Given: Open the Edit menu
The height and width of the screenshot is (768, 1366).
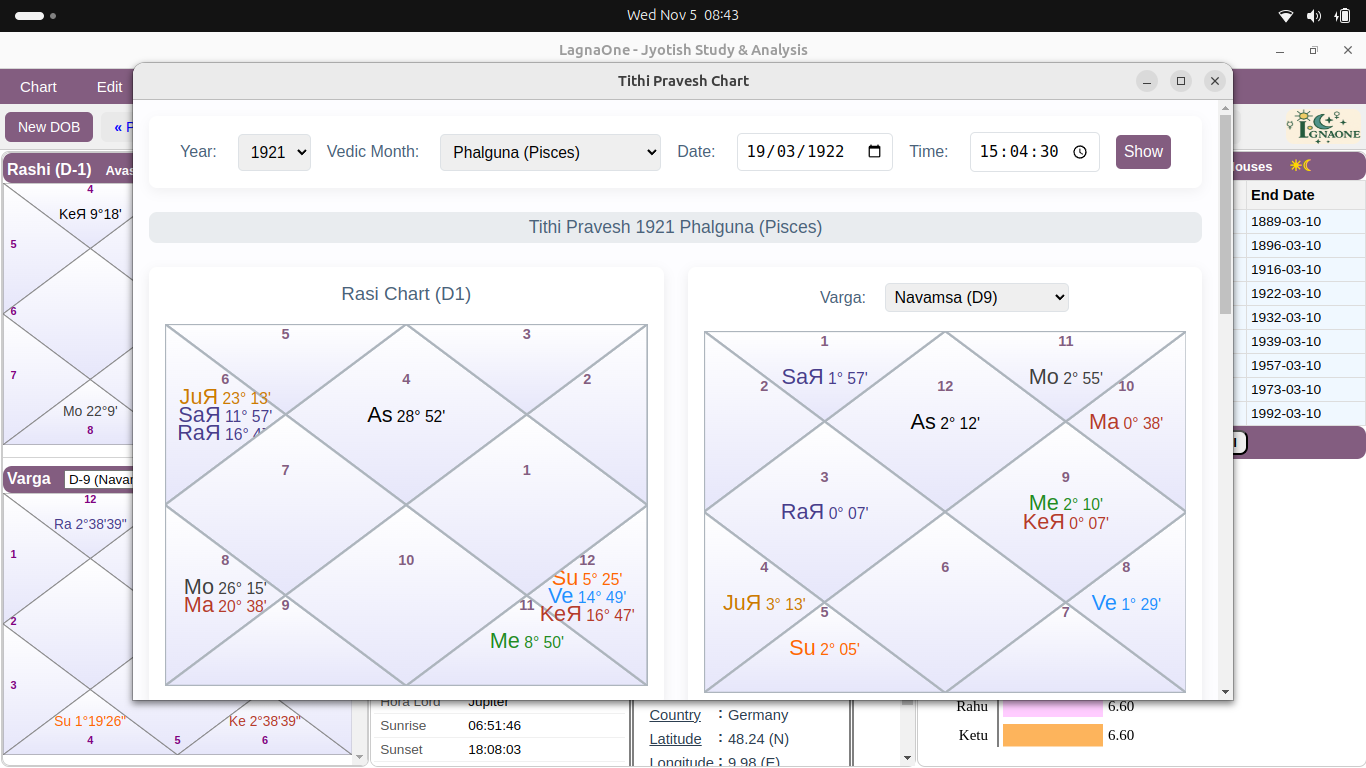Looking at the screenshot, I should pos(109,87).
